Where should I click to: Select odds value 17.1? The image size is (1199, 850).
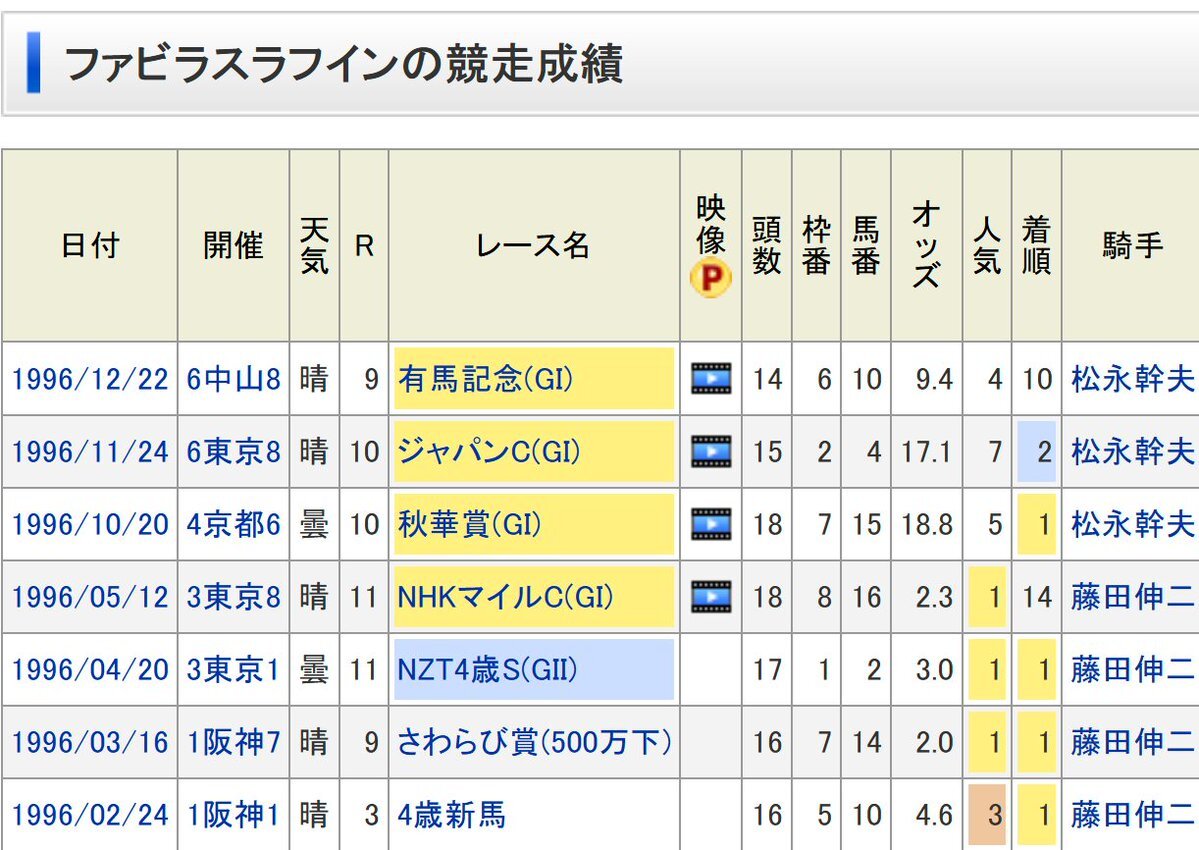[x=926, y=452]
